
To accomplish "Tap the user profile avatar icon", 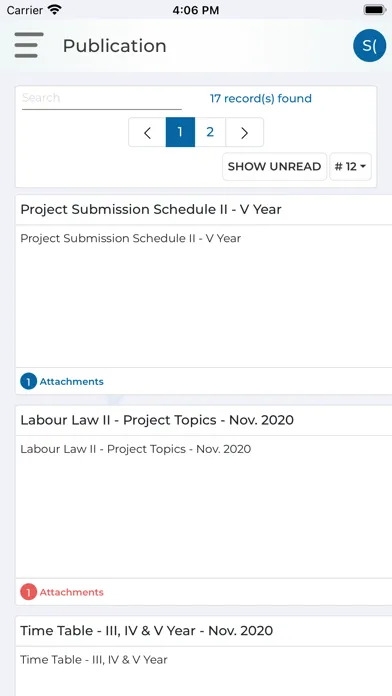I will (x=369, y=45).
